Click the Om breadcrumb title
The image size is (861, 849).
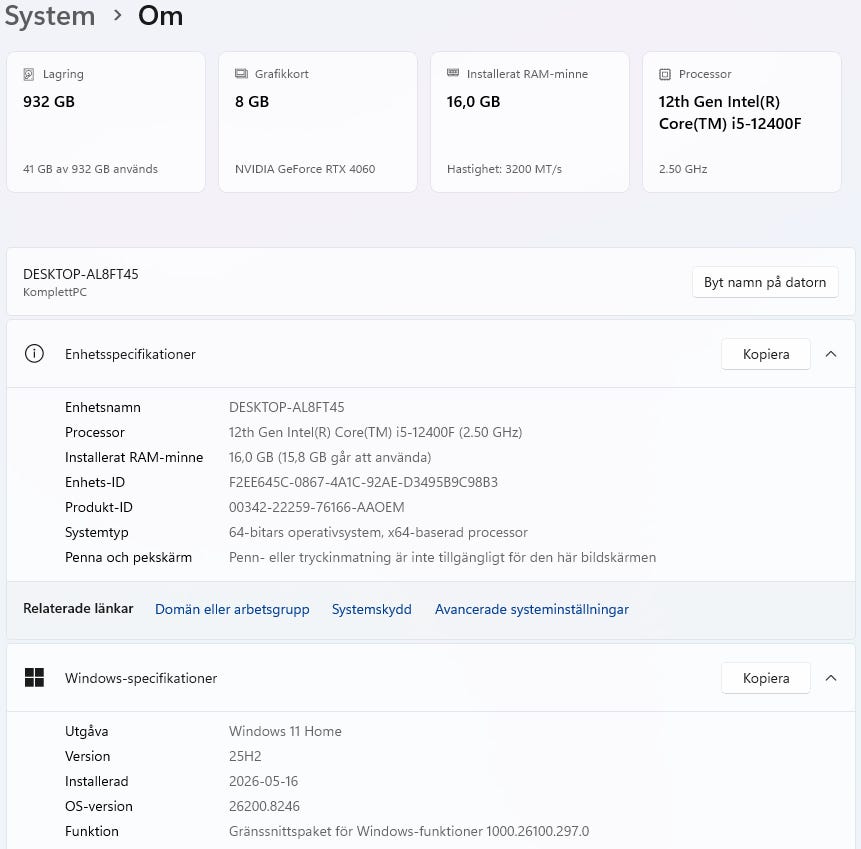click(x=160, y=15)
